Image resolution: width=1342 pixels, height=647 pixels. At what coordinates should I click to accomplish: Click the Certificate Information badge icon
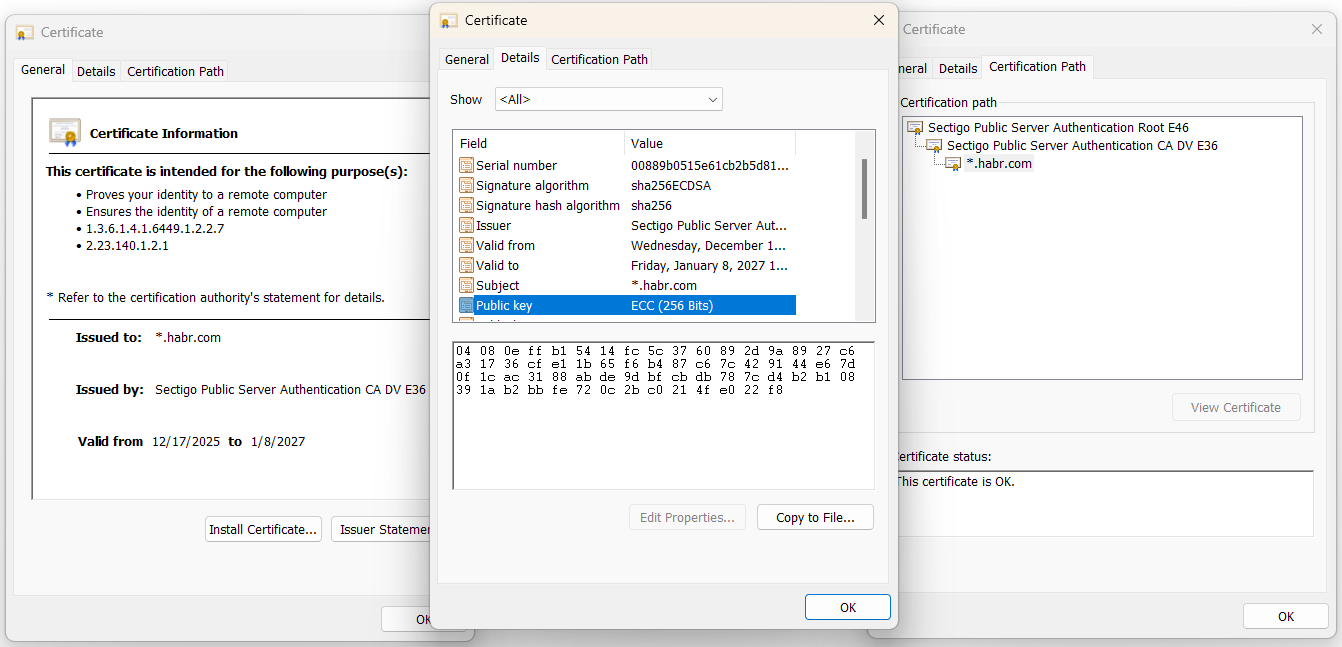[65, 132]
